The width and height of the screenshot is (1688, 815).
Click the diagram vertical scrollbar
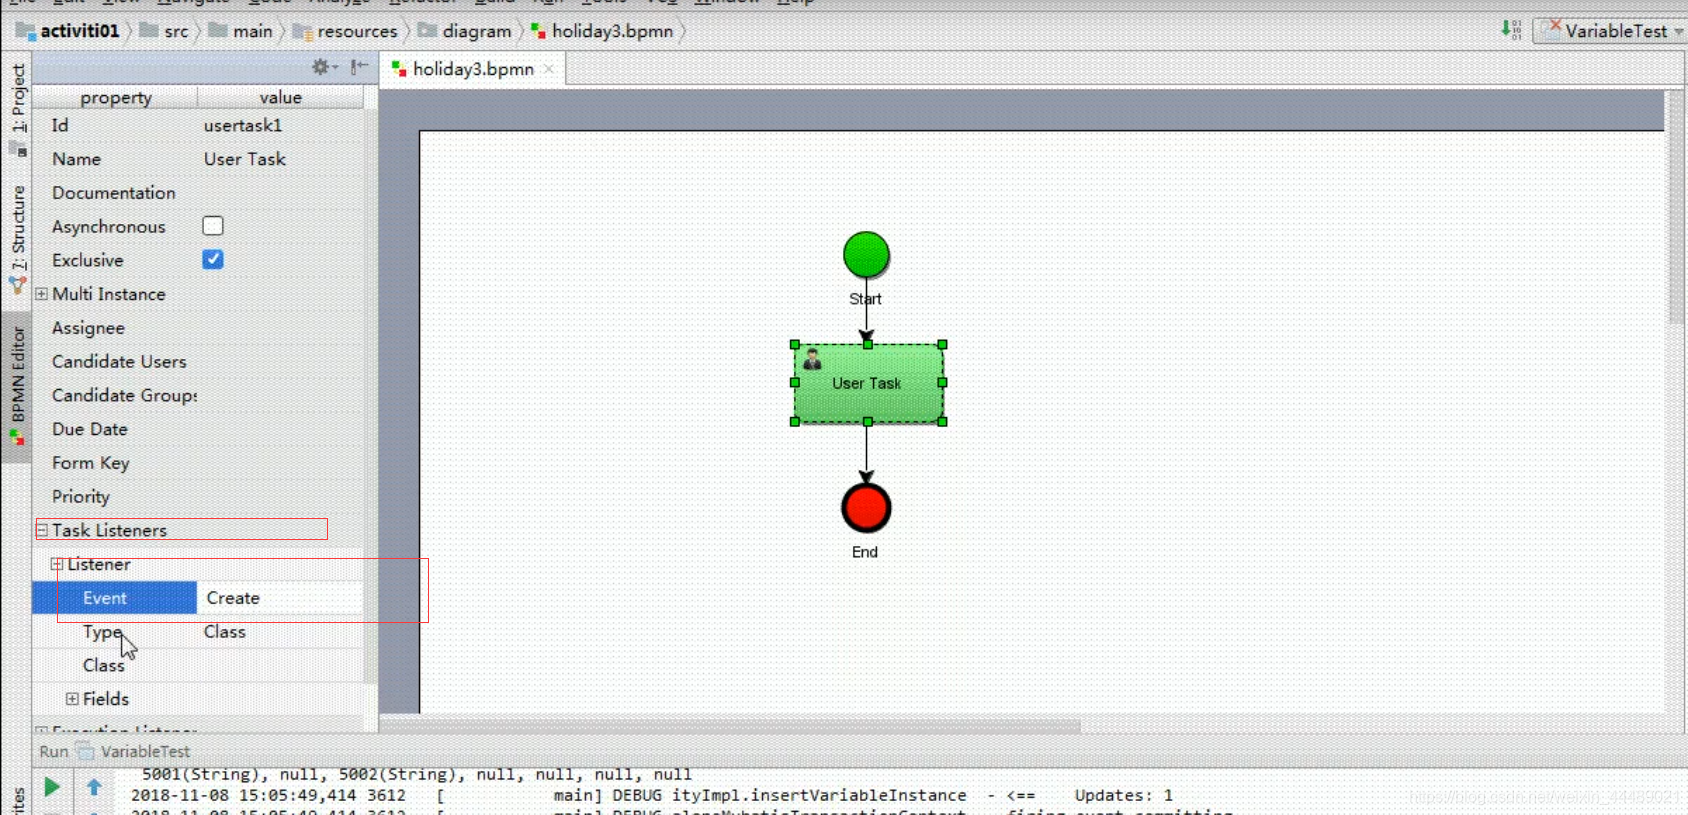click(1676, 207)
